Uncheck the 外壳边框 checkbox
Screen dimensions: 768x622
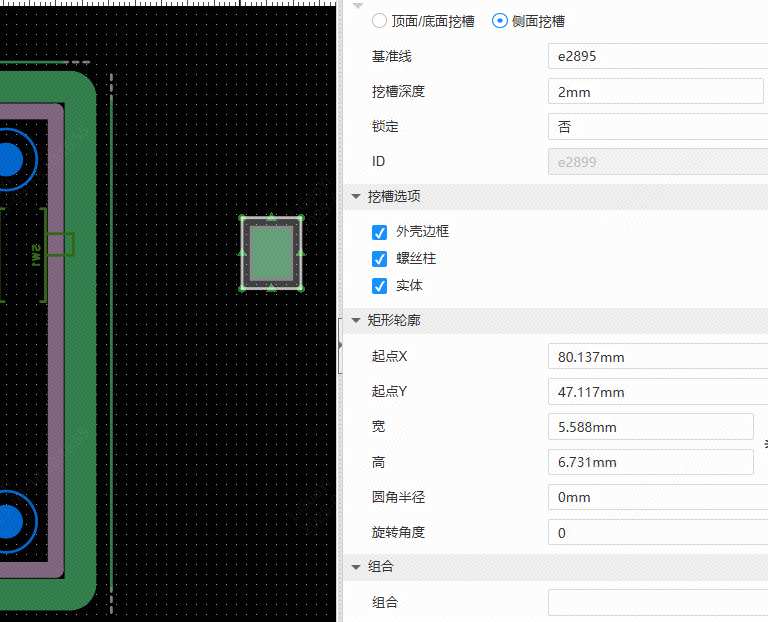coord(379,232)
